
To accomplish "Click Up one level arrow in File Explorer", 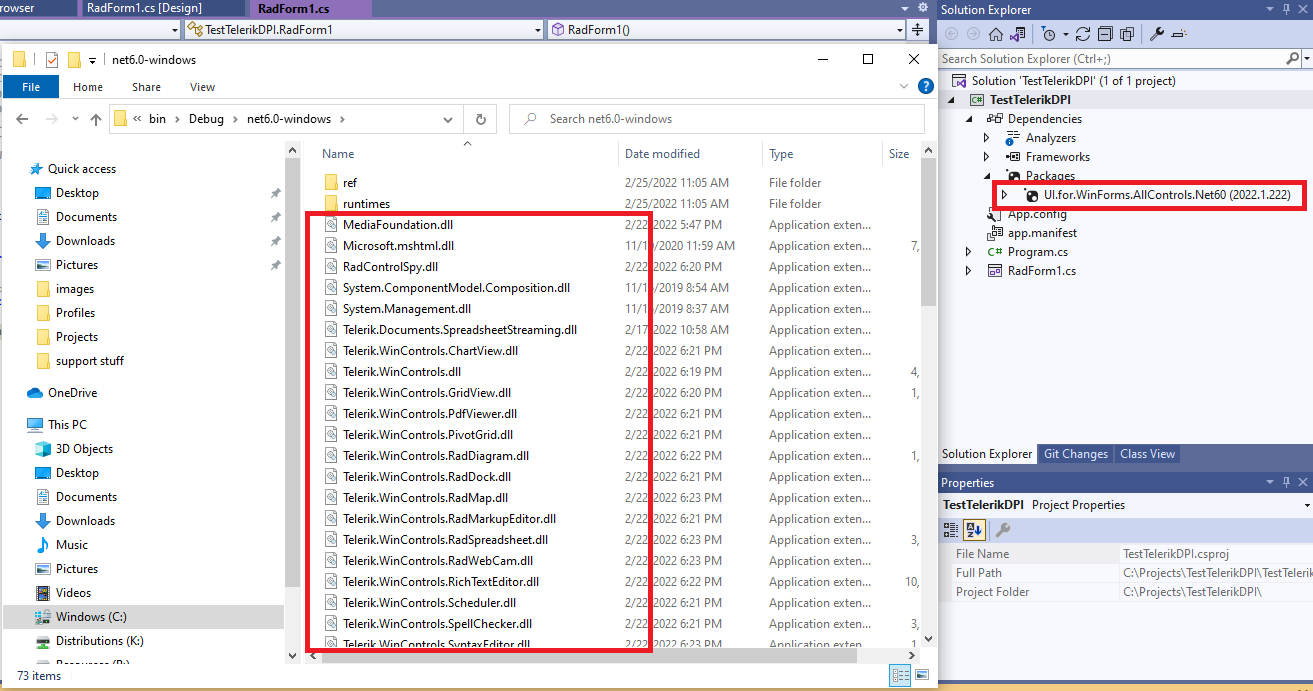I will [95, 119].
